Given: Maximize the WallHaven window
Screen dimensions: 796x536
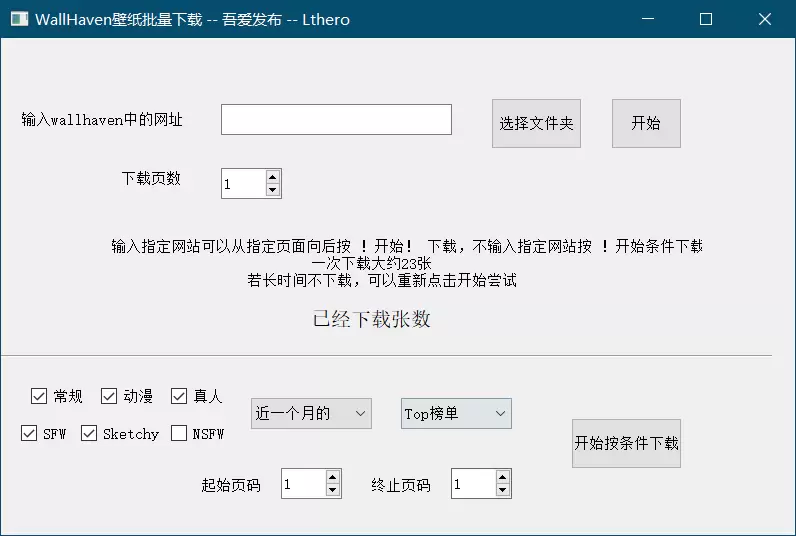Looking at the screenshot, I should click(x=706, y=19).
